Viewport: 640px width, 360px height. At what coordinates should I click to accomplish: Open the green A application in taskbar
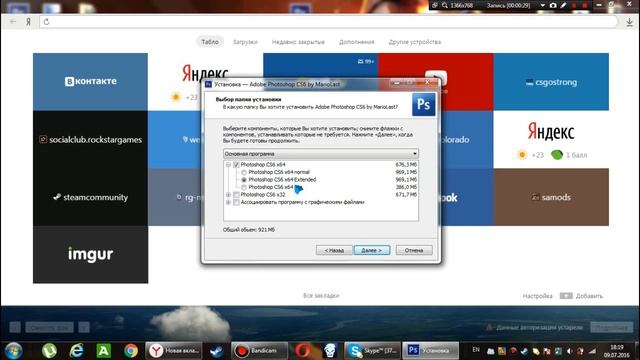pos(103,351)
